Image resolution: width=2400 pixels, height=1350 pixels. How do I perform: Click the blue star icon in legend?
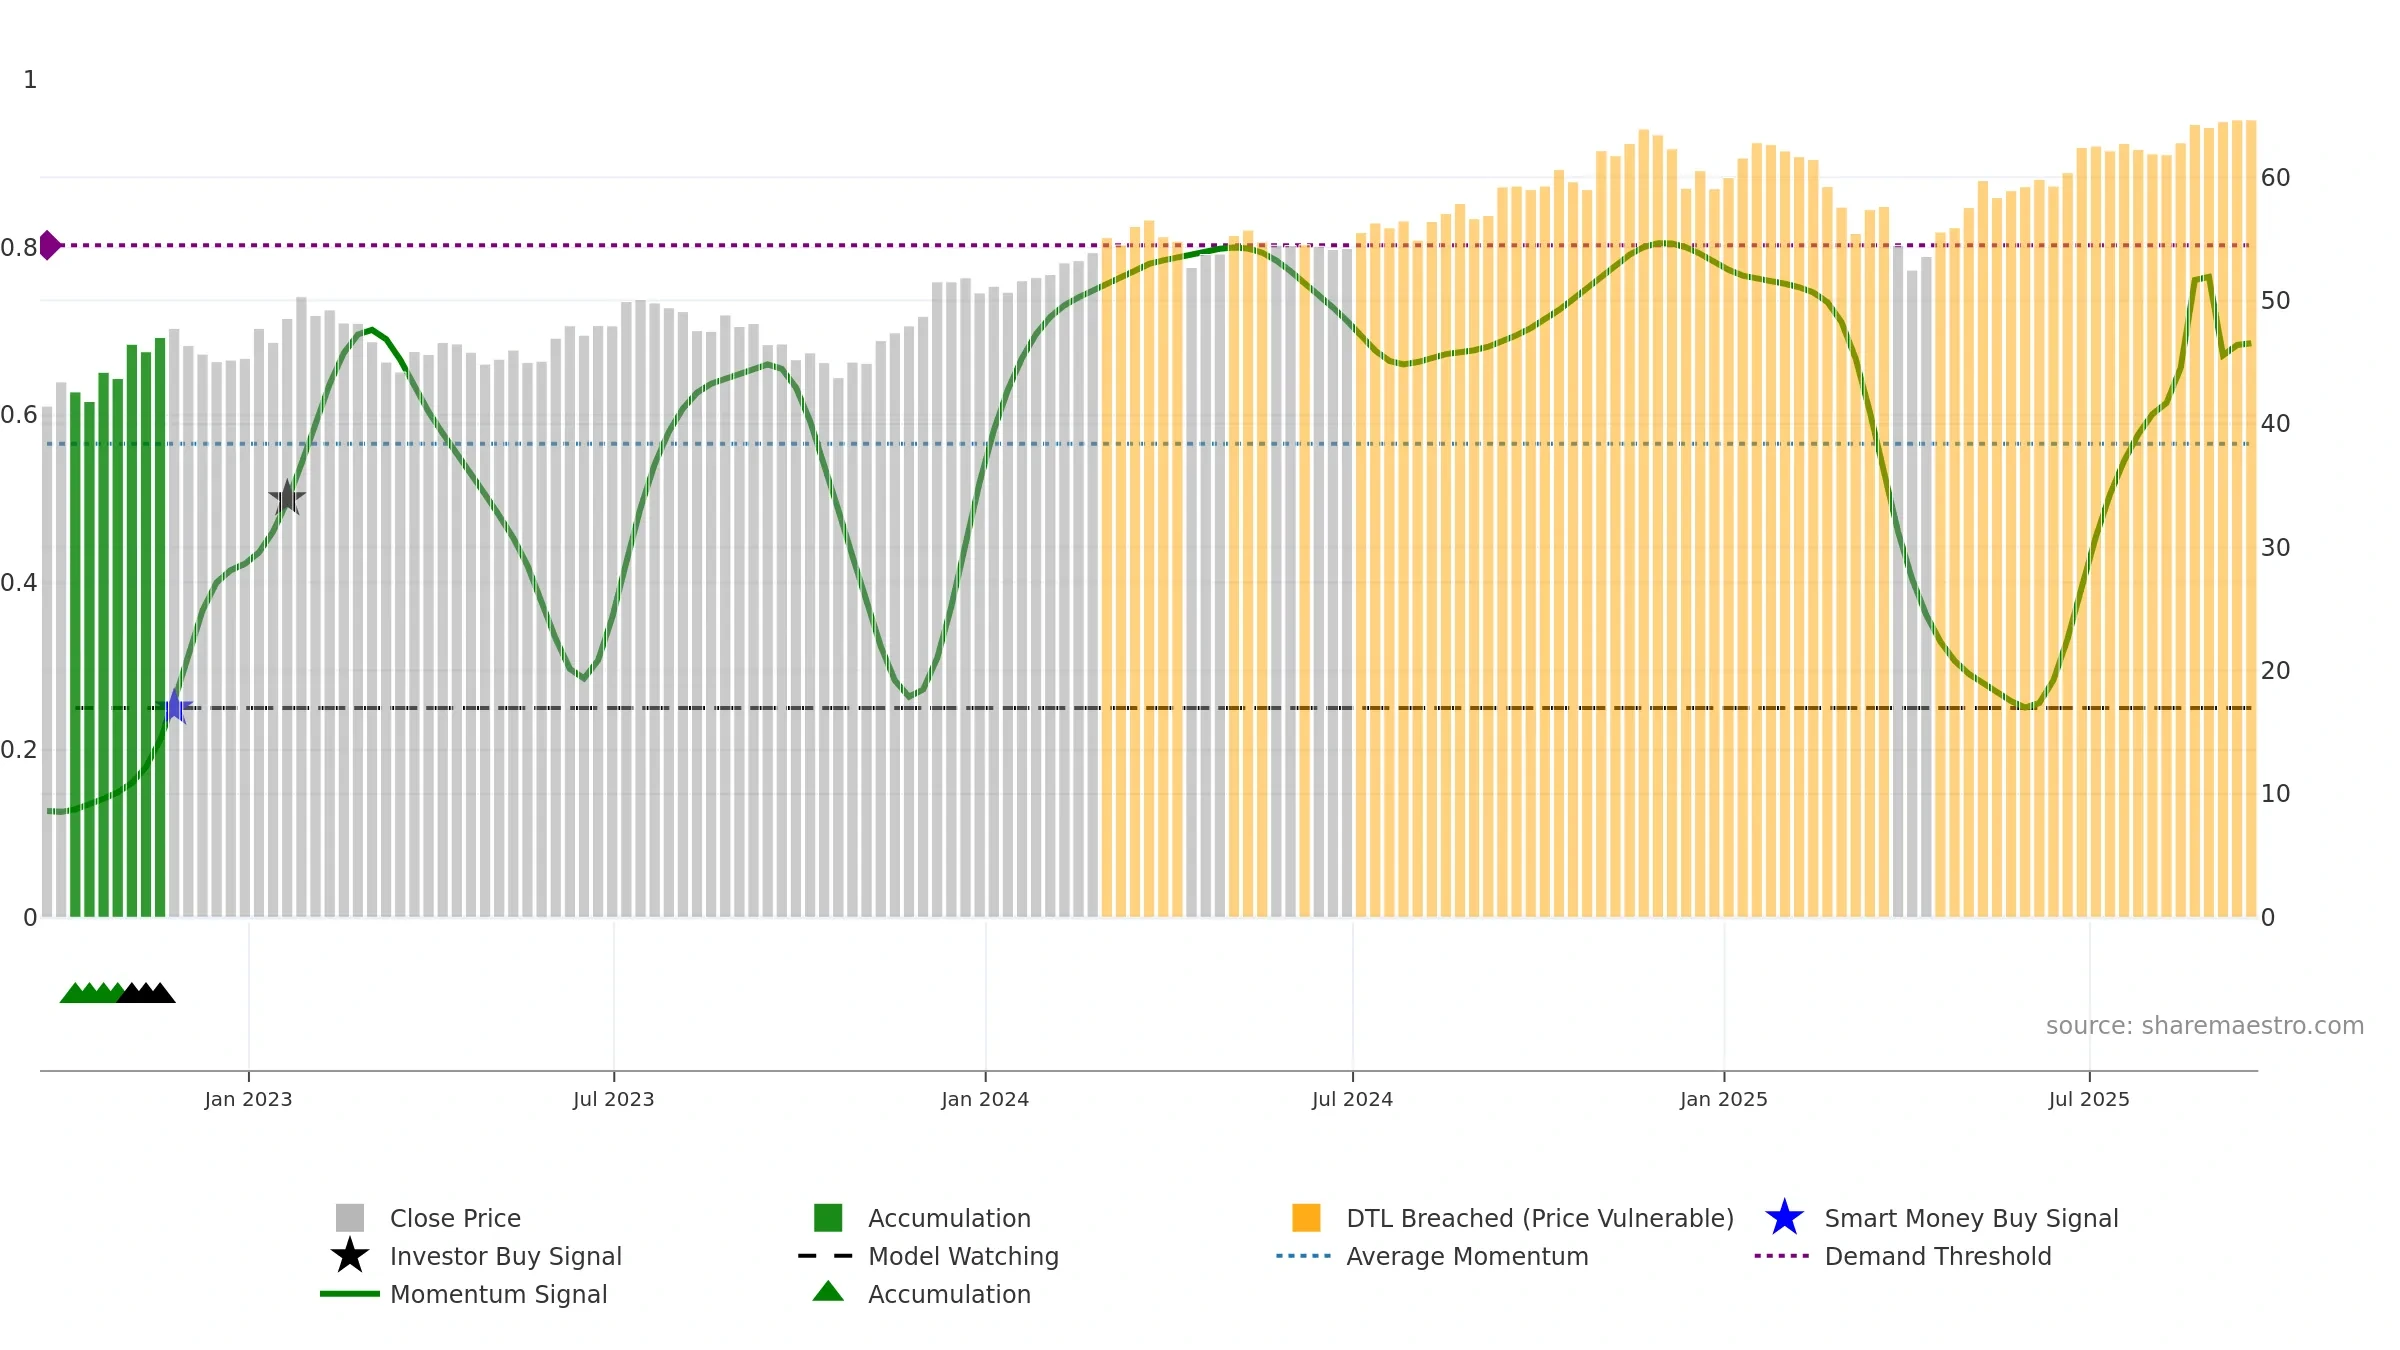pos(1784,1218)
